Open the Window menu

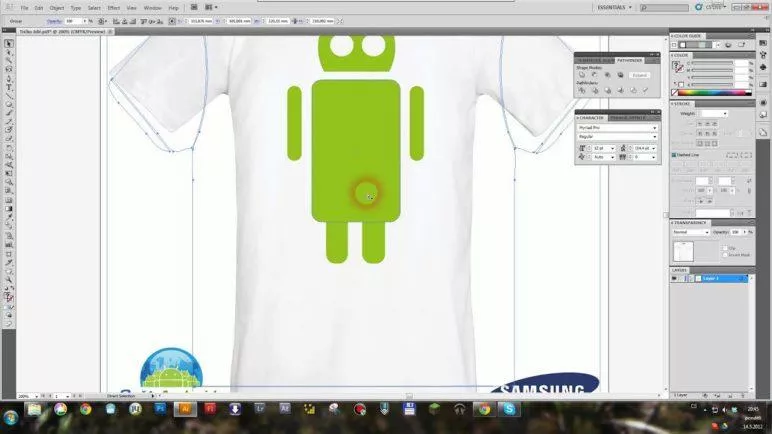[153, 8]
